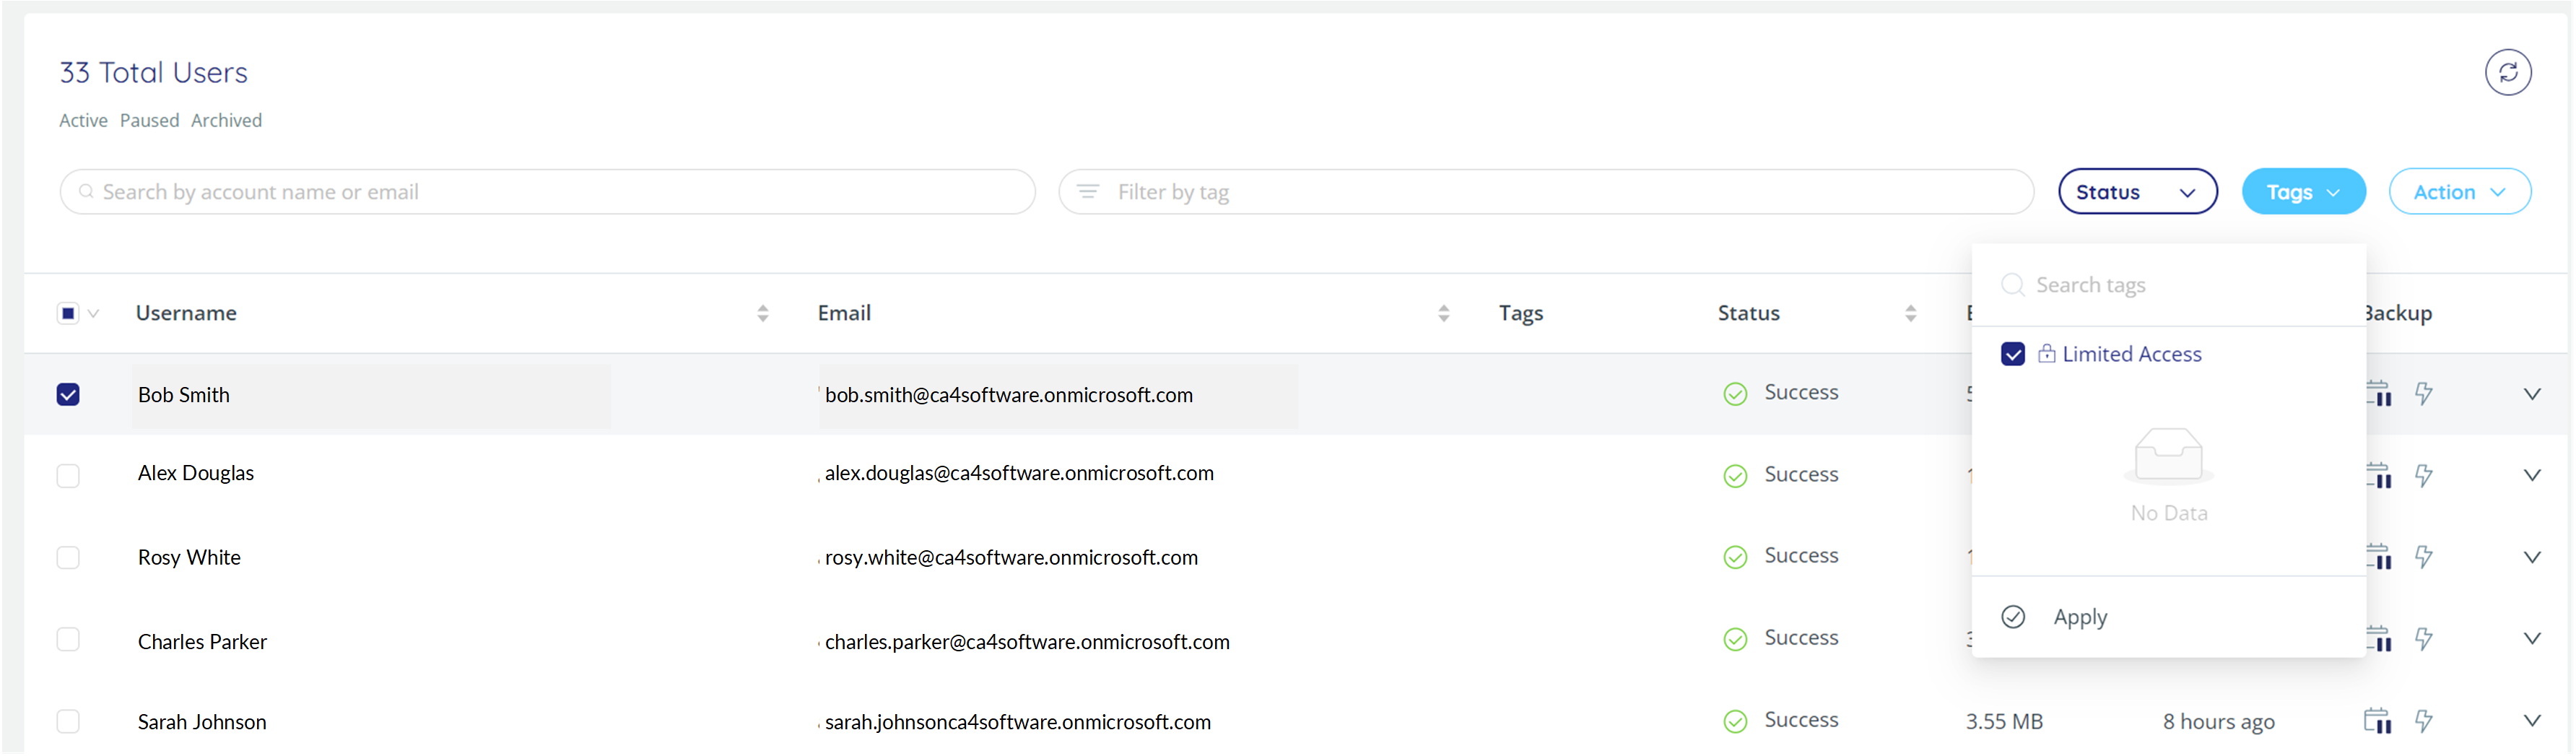Screen dimensions: 2576x756
Task: Click alex.douglas@ca4software.onmicrosoft.com email
Action: [1019, 473]
